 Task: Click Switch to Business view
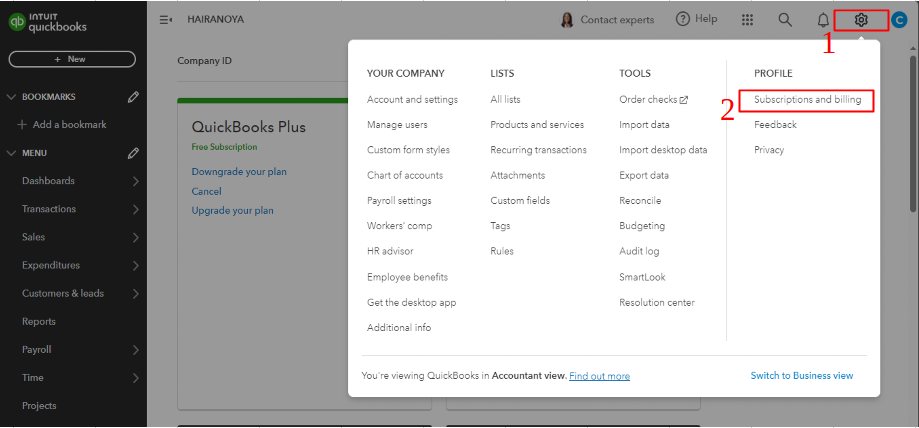point(802,376)
